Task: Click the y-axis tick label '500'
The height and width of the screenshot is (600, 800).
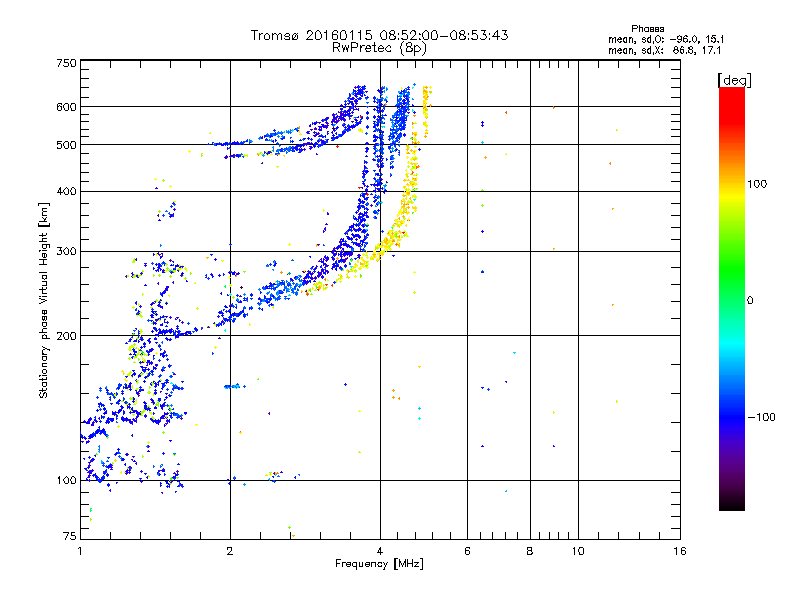Action: pyautogui.click(x=66, y=145)
